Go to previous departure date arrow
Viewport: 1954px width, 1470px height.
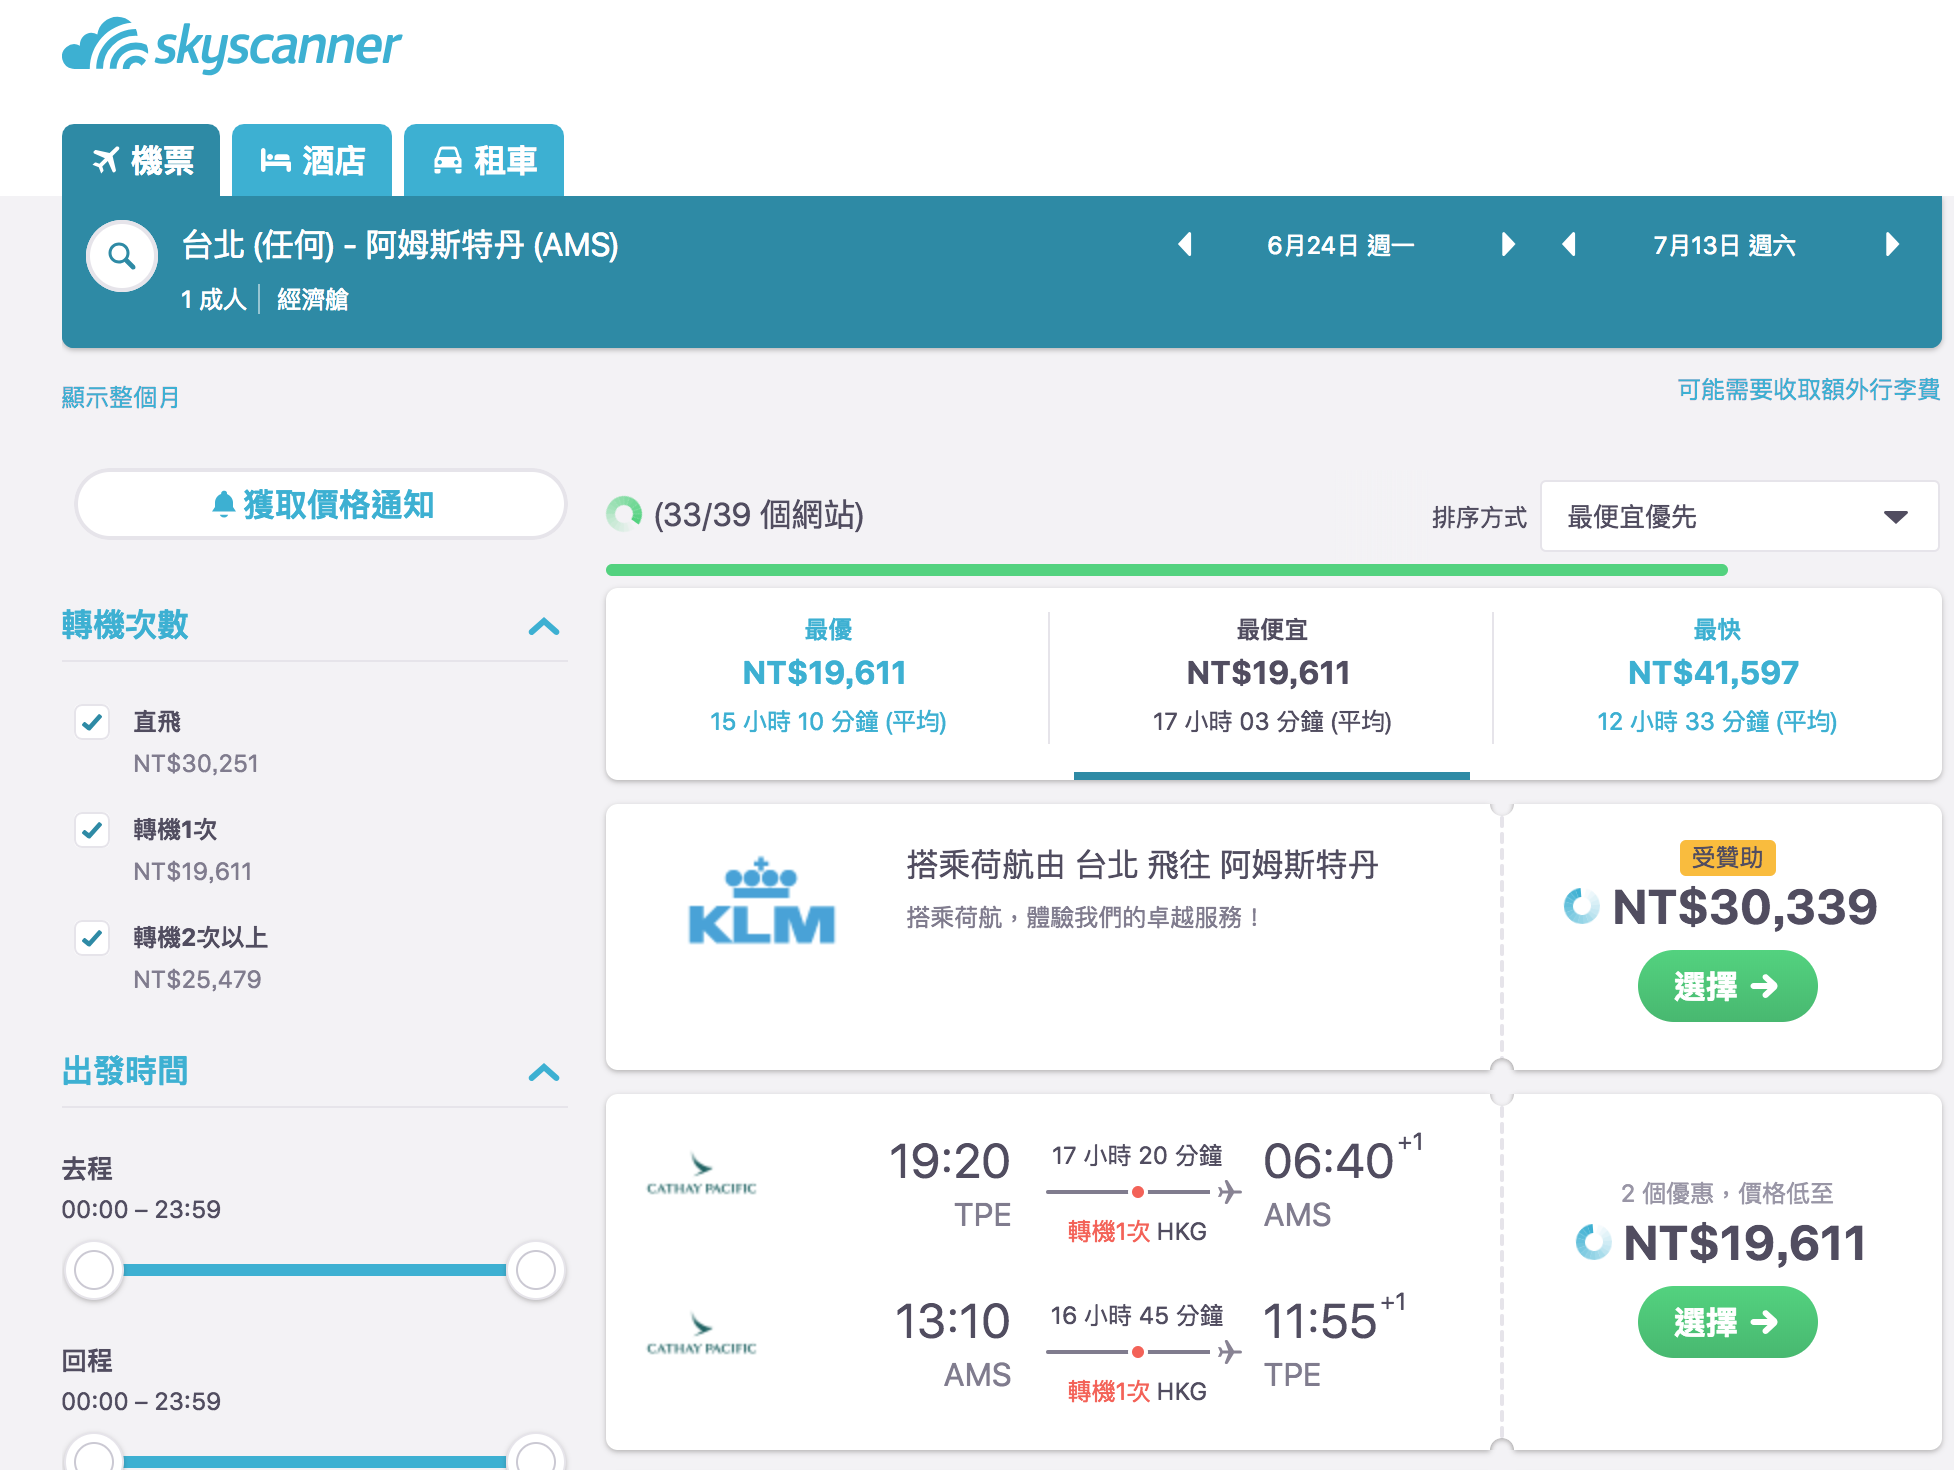pos(1185,245)
